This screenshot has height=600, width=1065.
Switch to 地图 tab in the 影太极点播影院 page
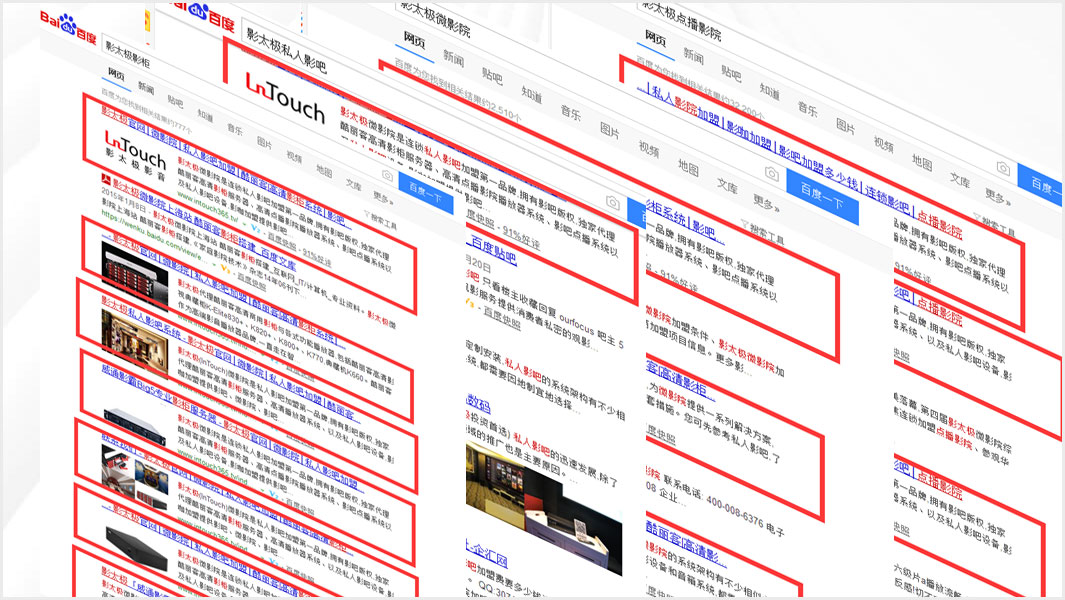coord(922,161)
